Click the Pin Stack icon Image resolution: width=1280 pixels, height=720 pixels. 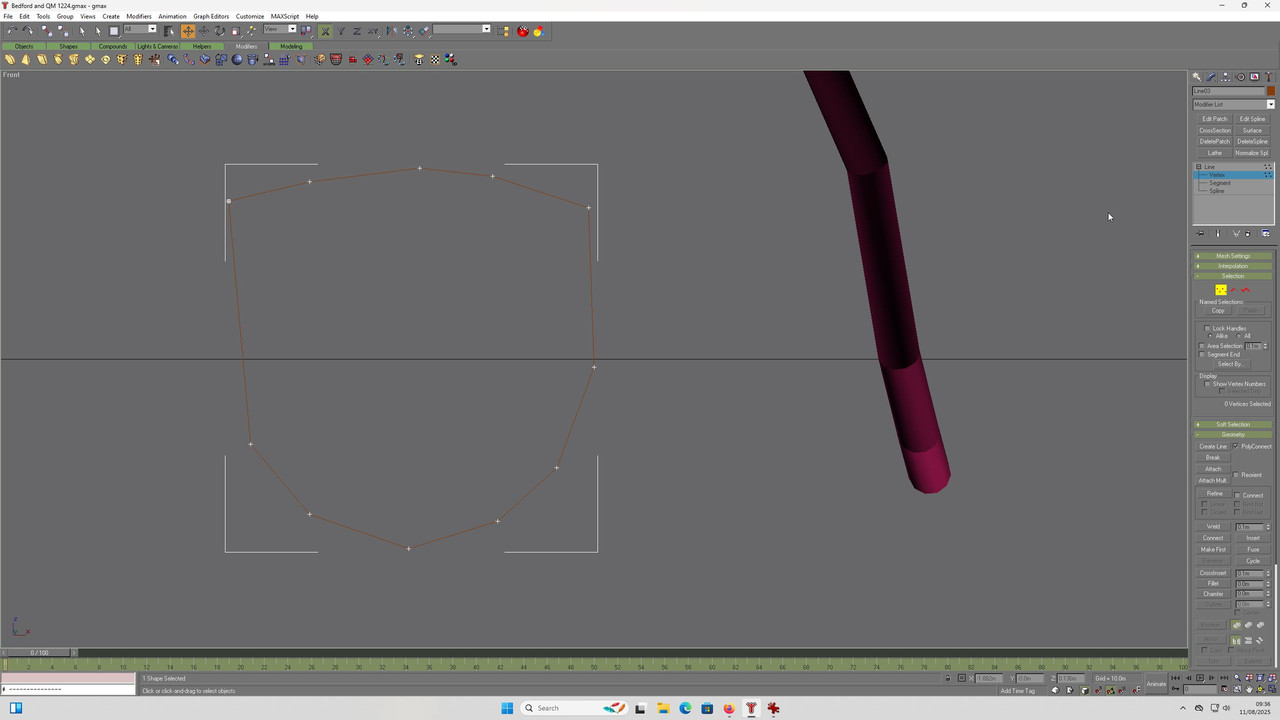pos(1201,234)
